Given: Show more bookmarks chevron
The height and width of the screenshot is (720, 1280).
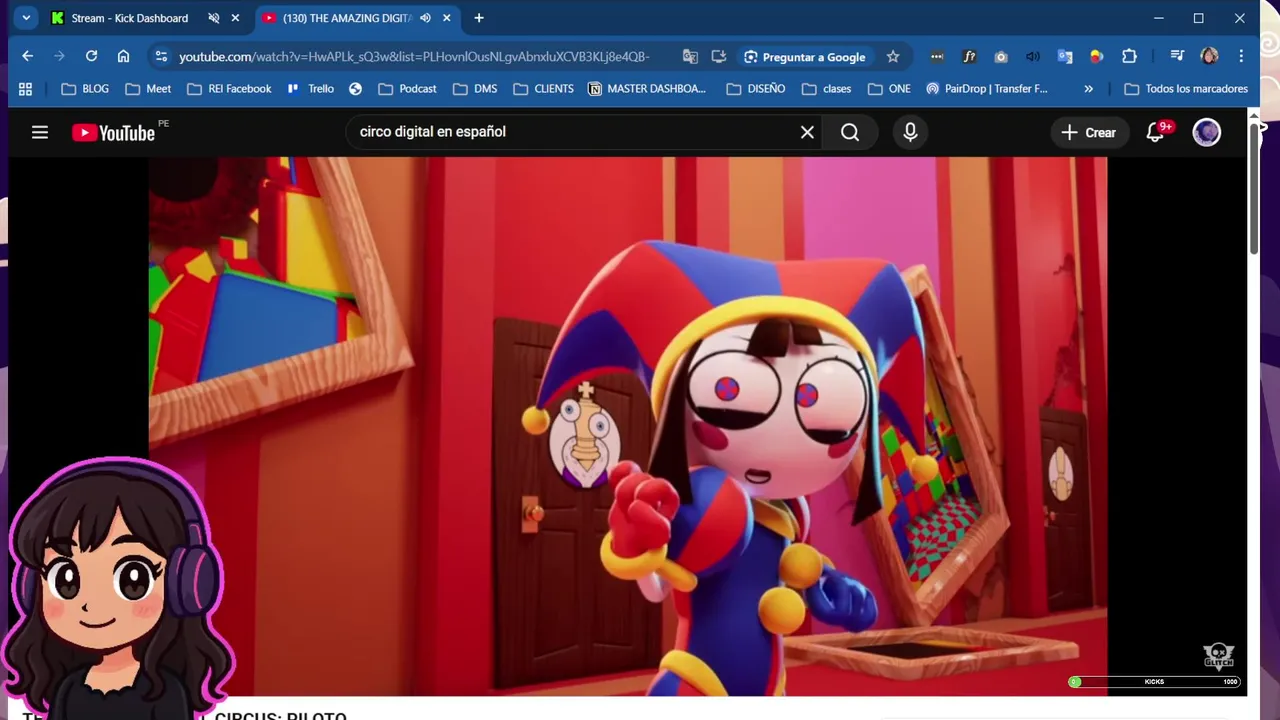Looking at the screenshot, I should (1088, 89).
